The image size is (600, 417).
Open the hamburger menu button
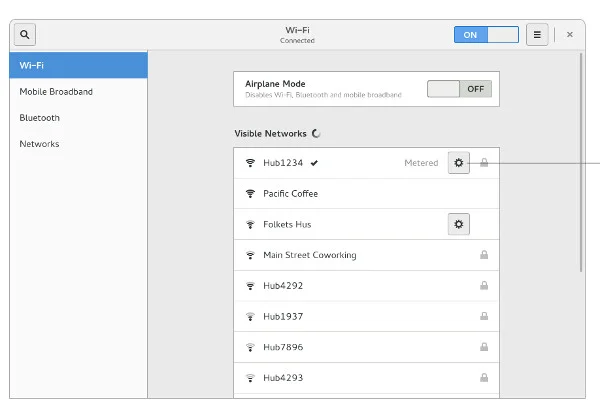[537, 34]
